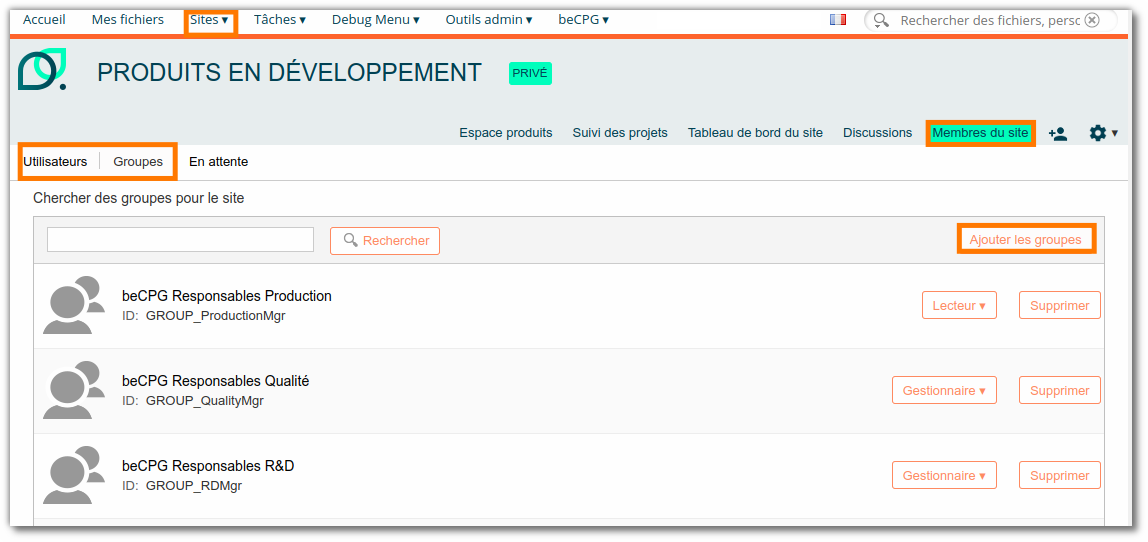Click the PRIVÉ visibility badge
Viewport: 1148px width, 542px height.
tap(530, 73)
